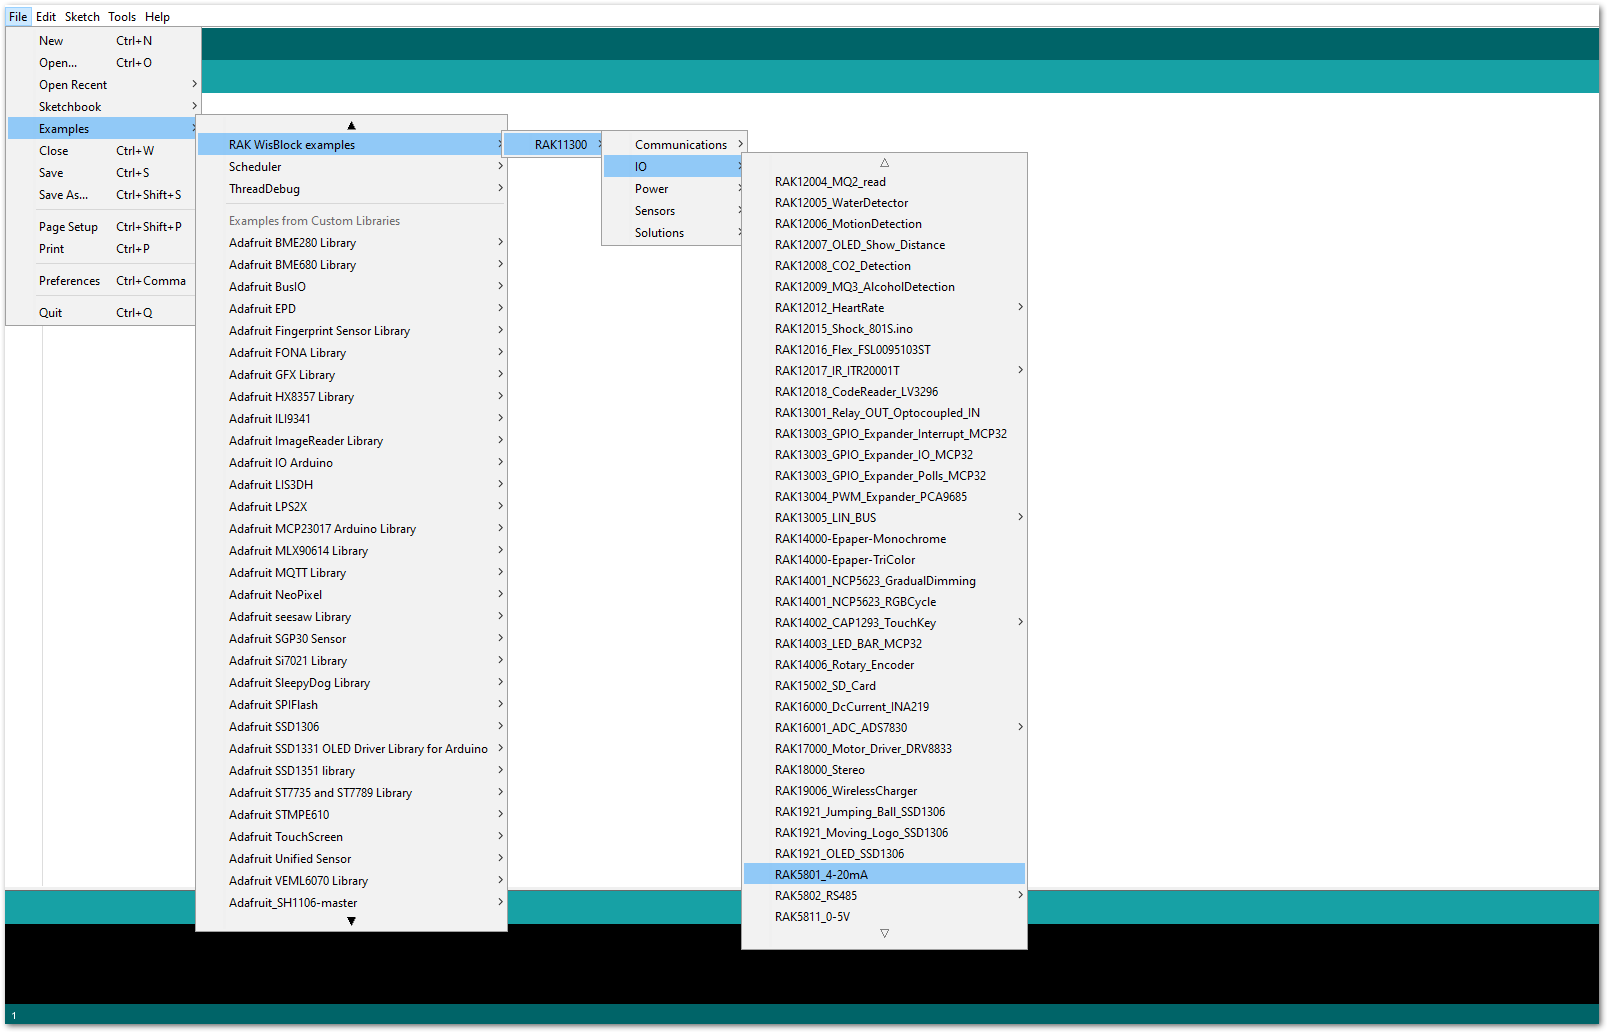
Task: Expand RAK12012_HeartRate submenu
Action: 885,308
